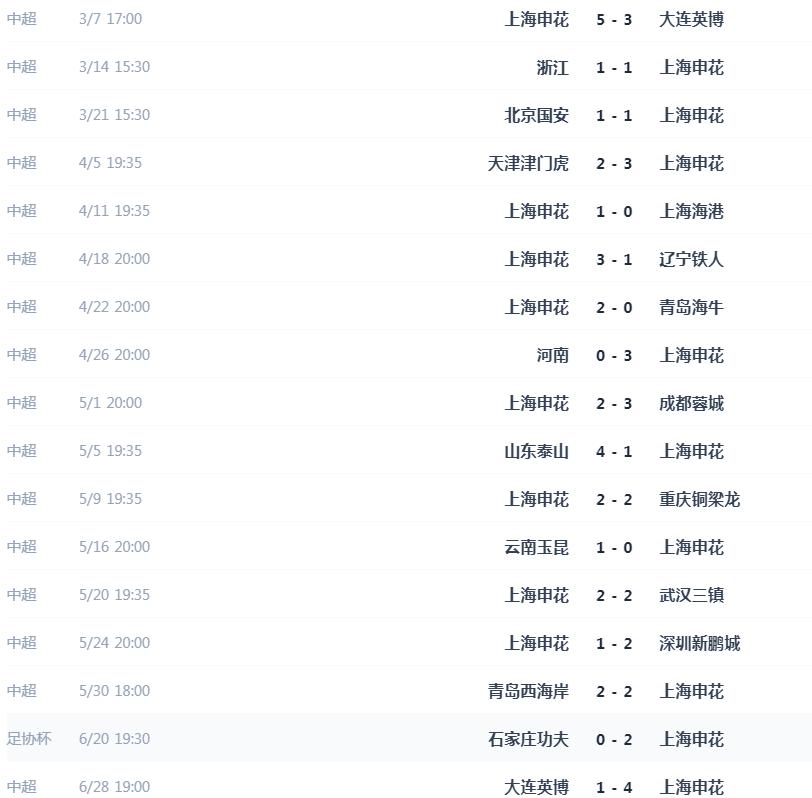Click score 2 - 3 in 天津津门虎 match
The image size is (812, 798).
pos(614,164)
